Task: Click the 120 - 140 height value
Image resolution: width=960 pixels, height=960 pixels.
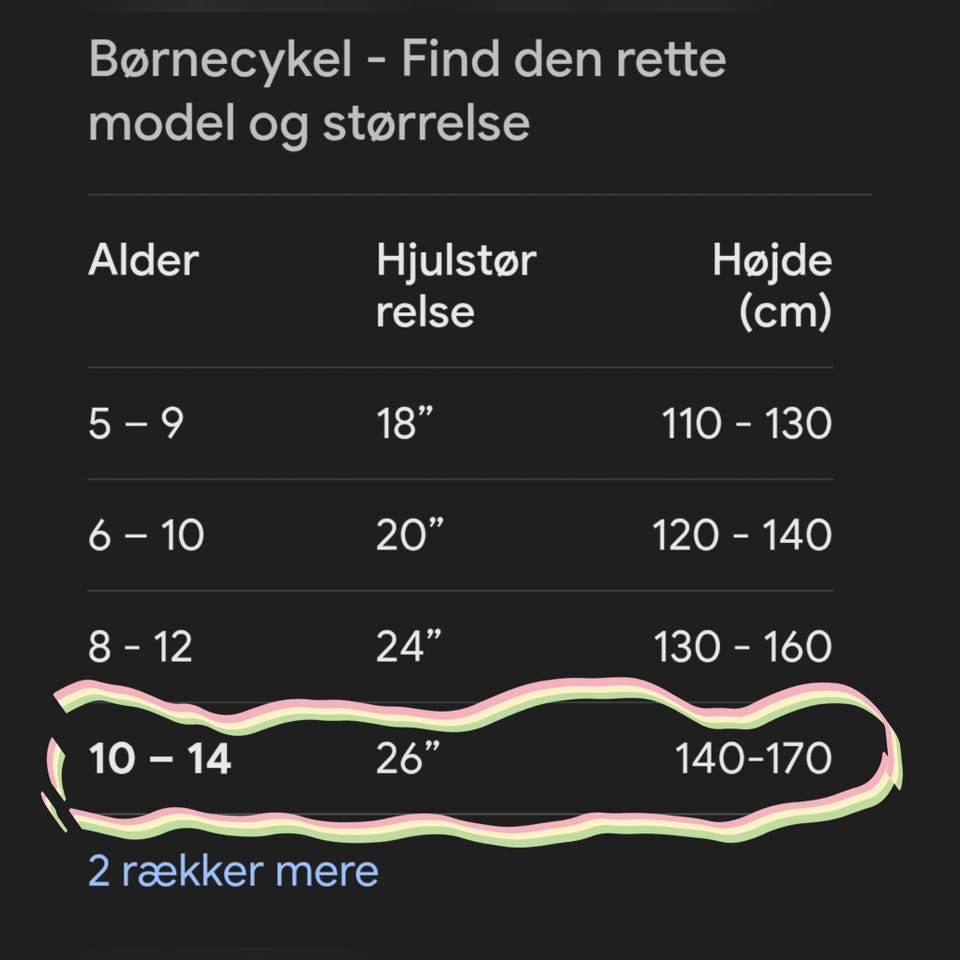Action: [742, 535]
